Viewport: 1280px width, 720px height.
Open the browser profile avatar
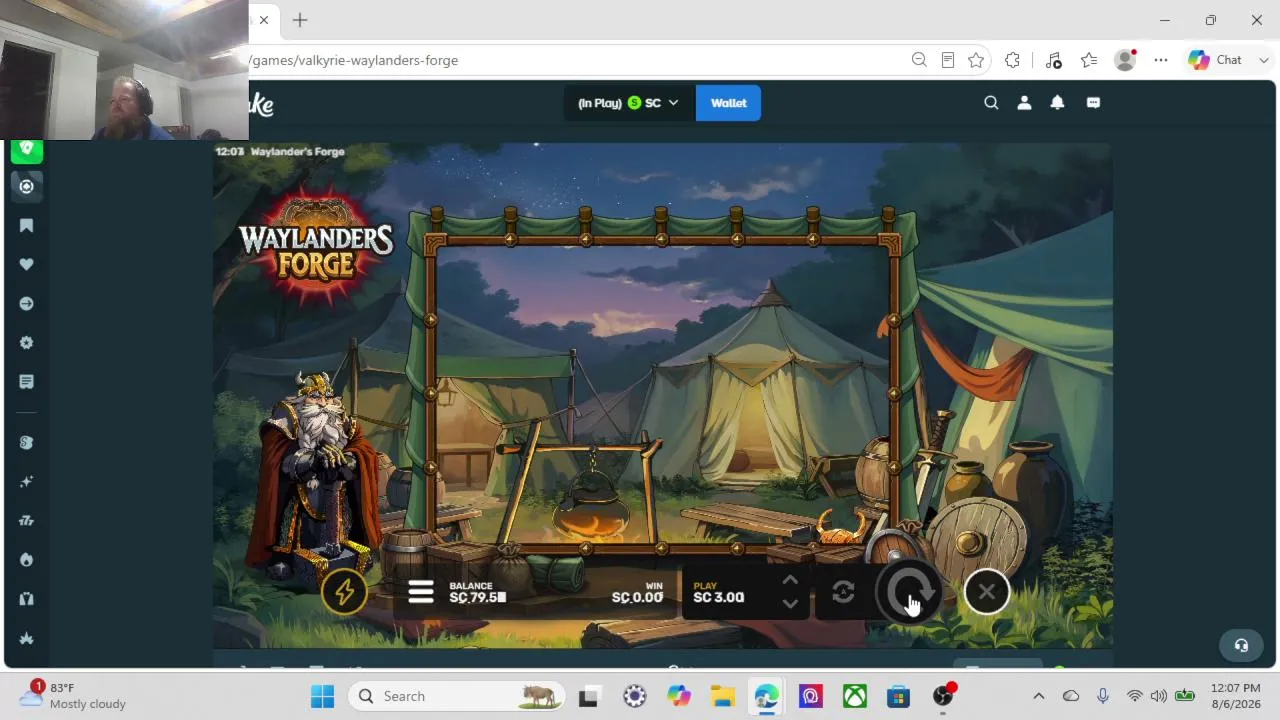coord(1125,60)
